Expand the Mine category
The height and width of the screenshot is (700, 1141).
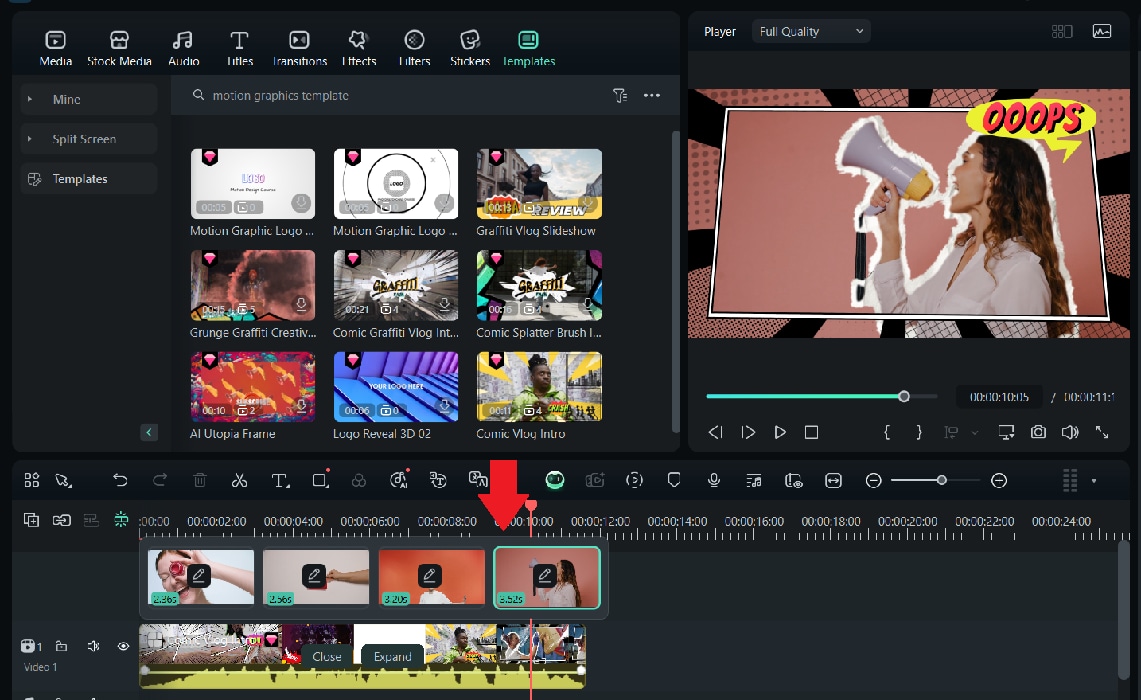[89, 99]
